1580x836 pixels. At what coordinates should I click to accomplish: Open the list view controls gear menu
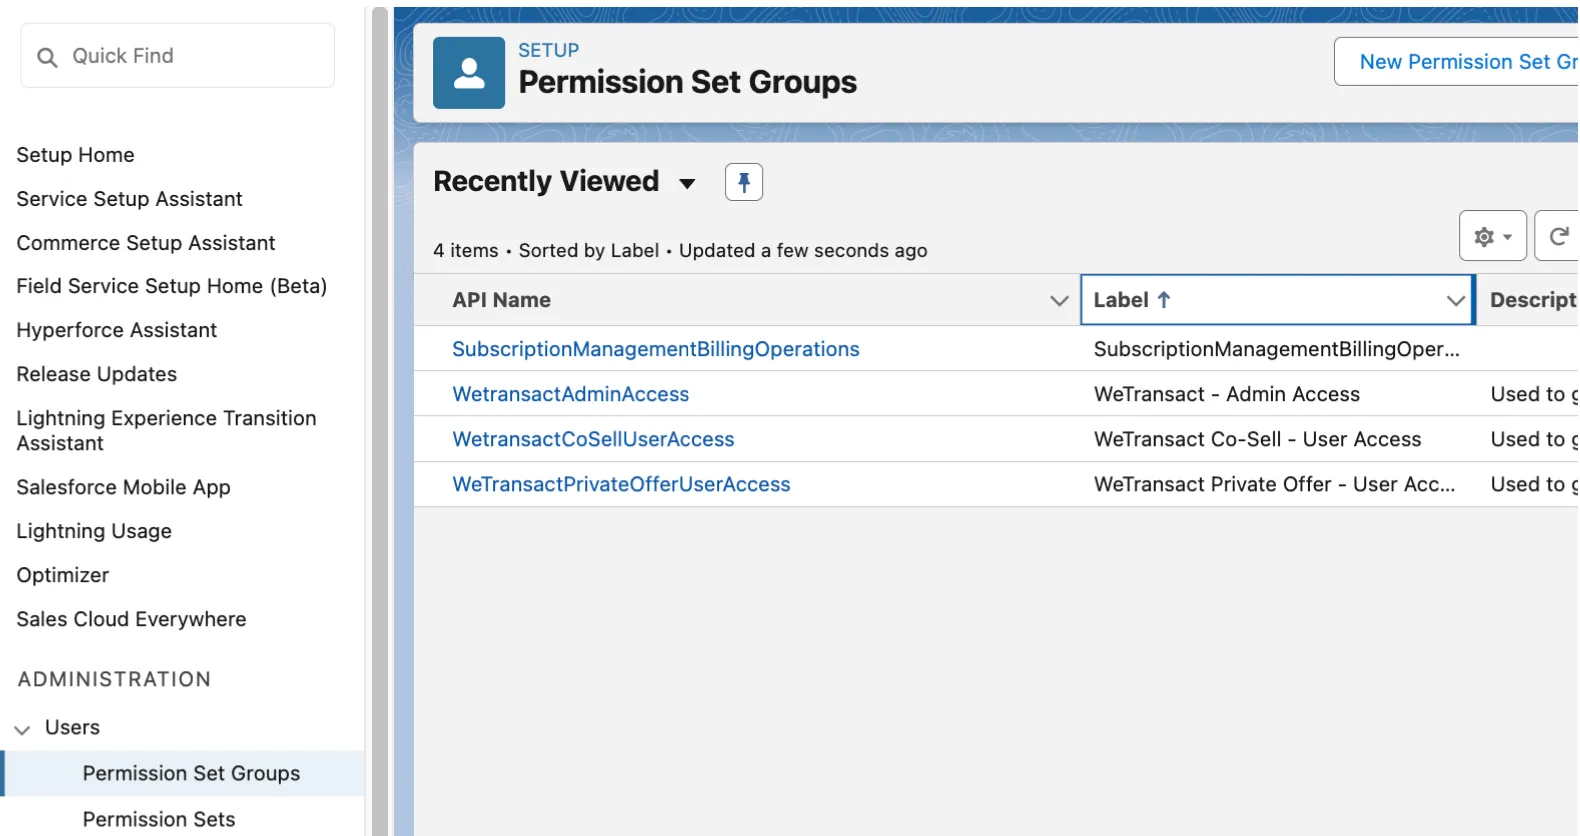[x=1492, y=236]
